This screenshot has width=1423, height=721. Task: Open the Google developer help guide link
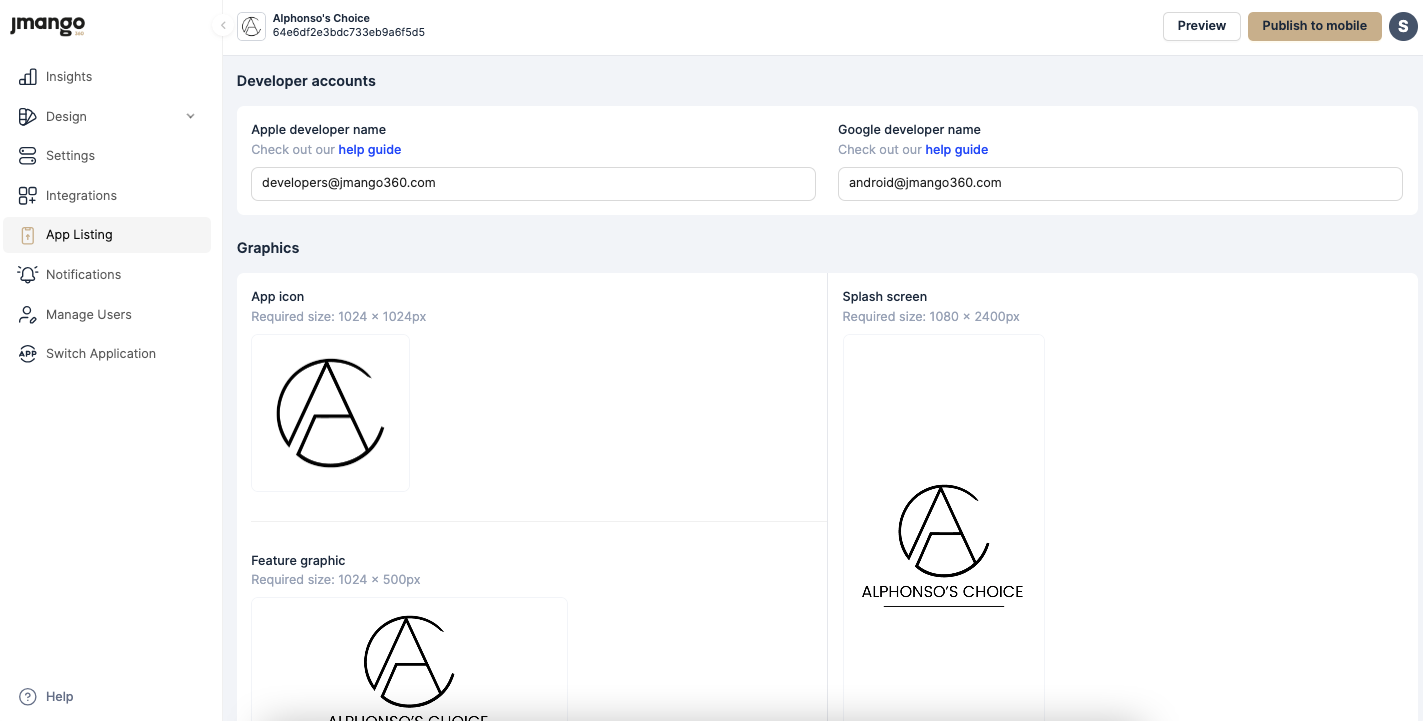coord(956,150)
